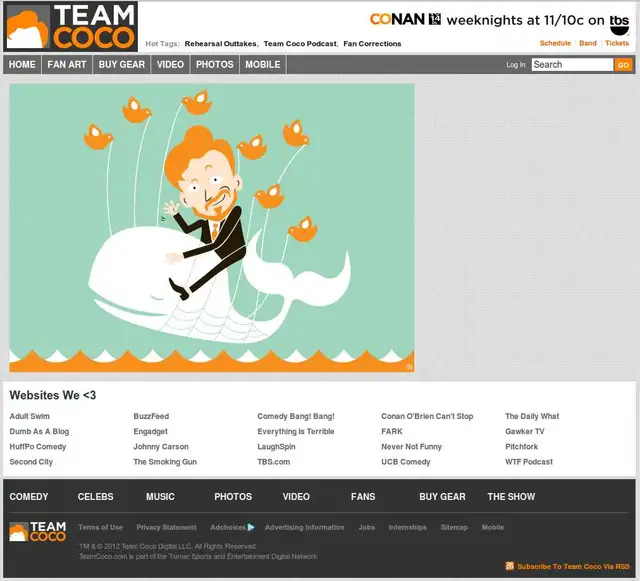Open Conan O'Brien Can't Stop link

point(427,416)
